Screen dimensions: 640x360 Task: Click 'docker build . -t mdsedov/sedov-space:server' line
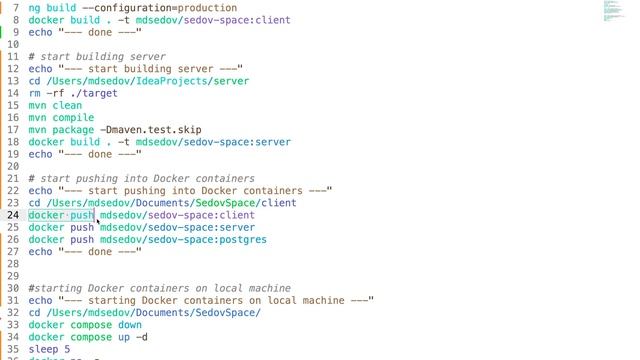click(x=160, y=142)
